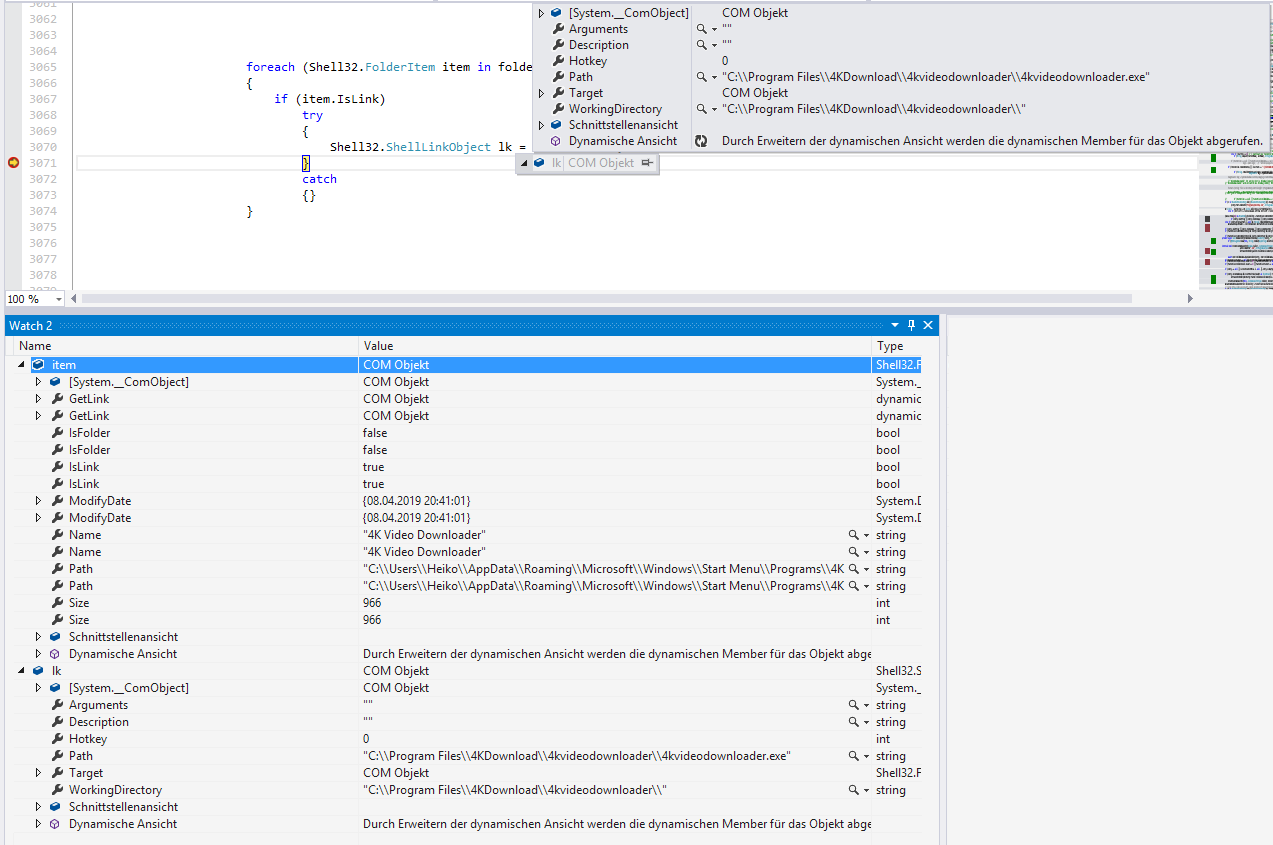Open visualizer dropdown arrow for 4kvideodownloader.exe Path row
The width and height of the screenshot is (1273, 845).
(866, 756)
